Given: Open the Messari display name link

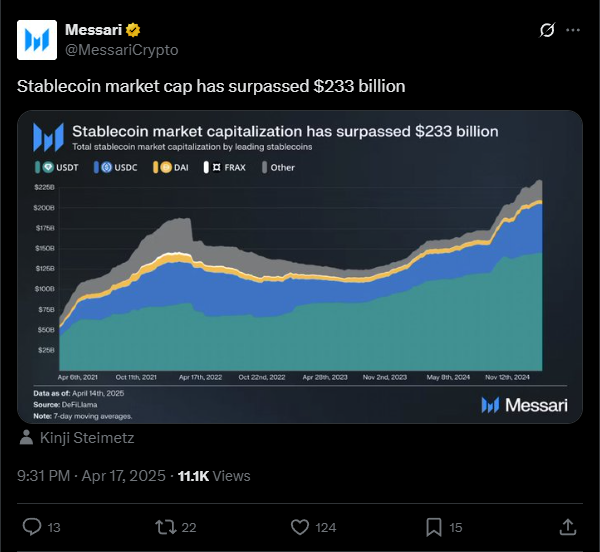Looking at the screenshot, I should coord(93,30).
